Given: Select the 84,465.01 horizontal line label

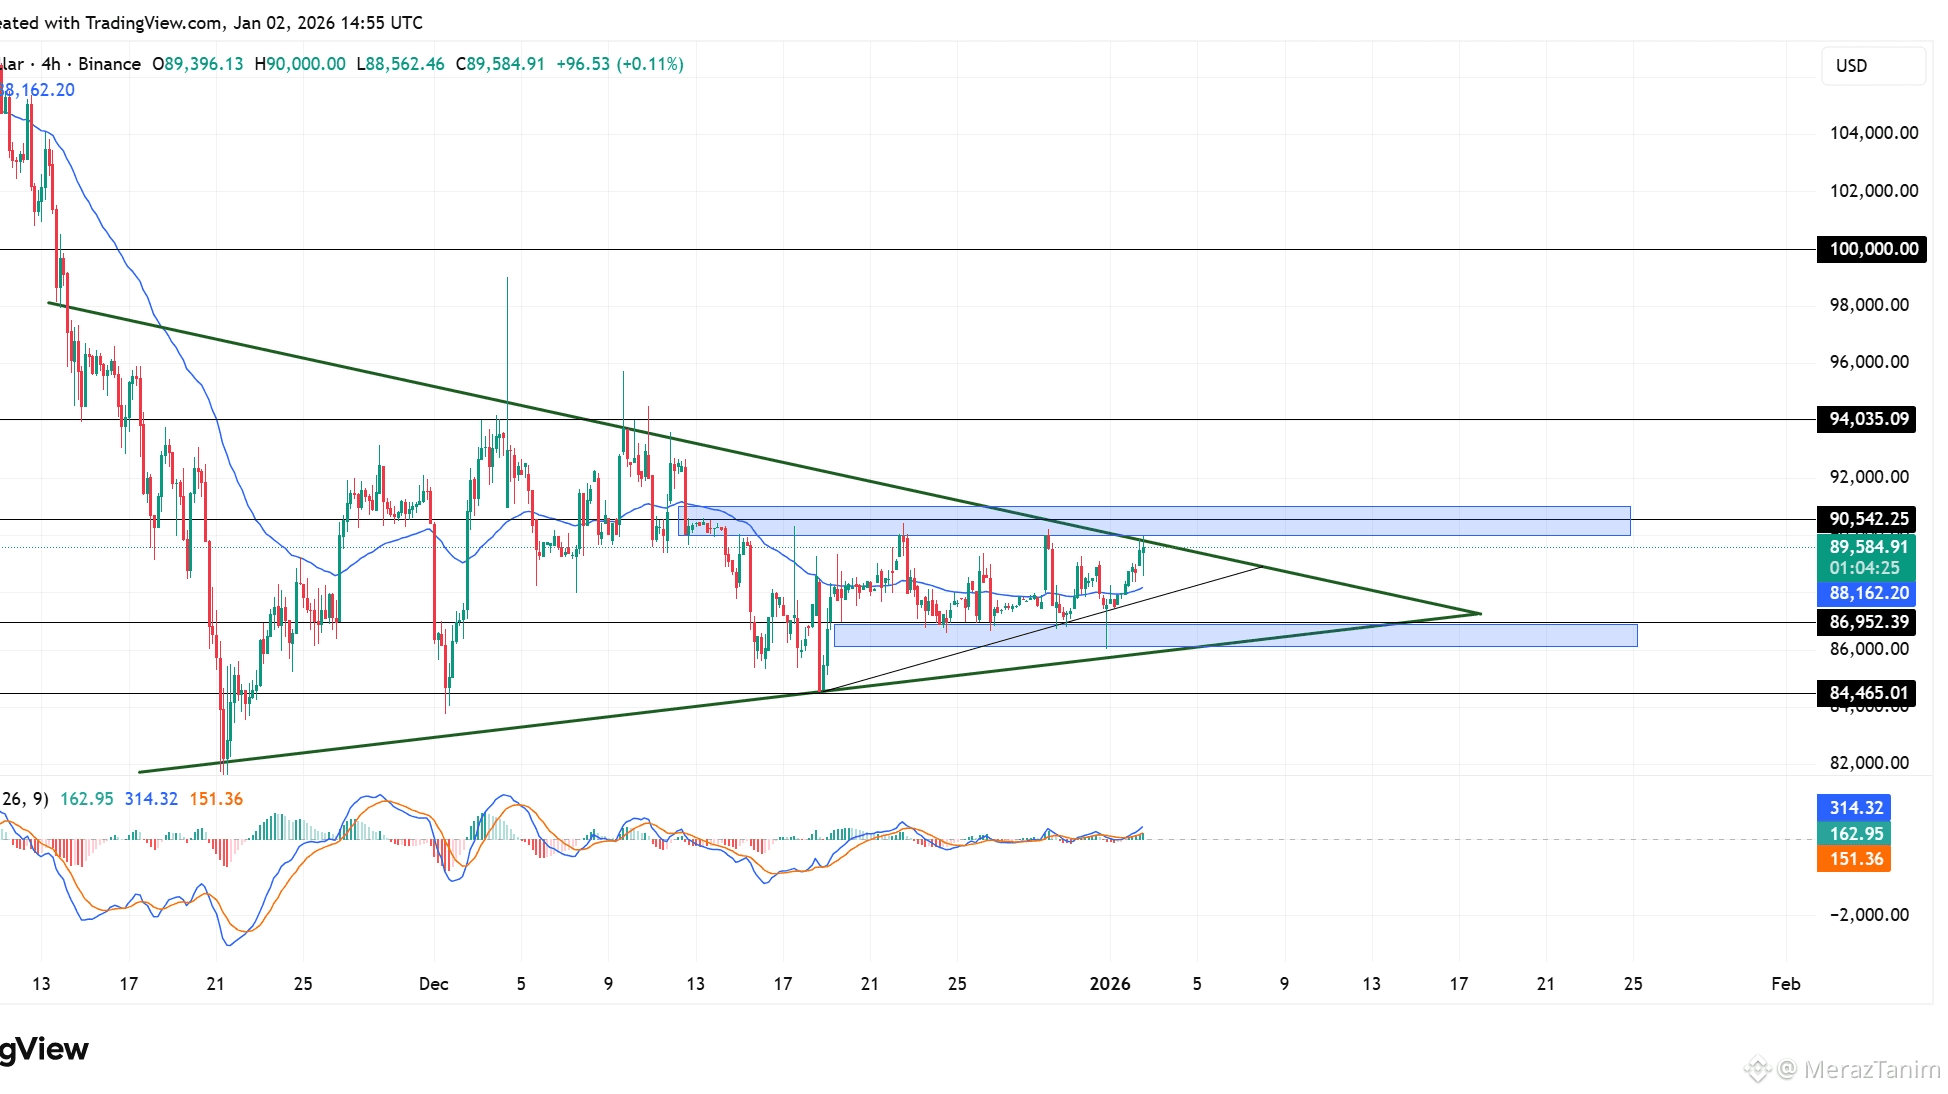Looking at the screenshot, I should 1867,693.
